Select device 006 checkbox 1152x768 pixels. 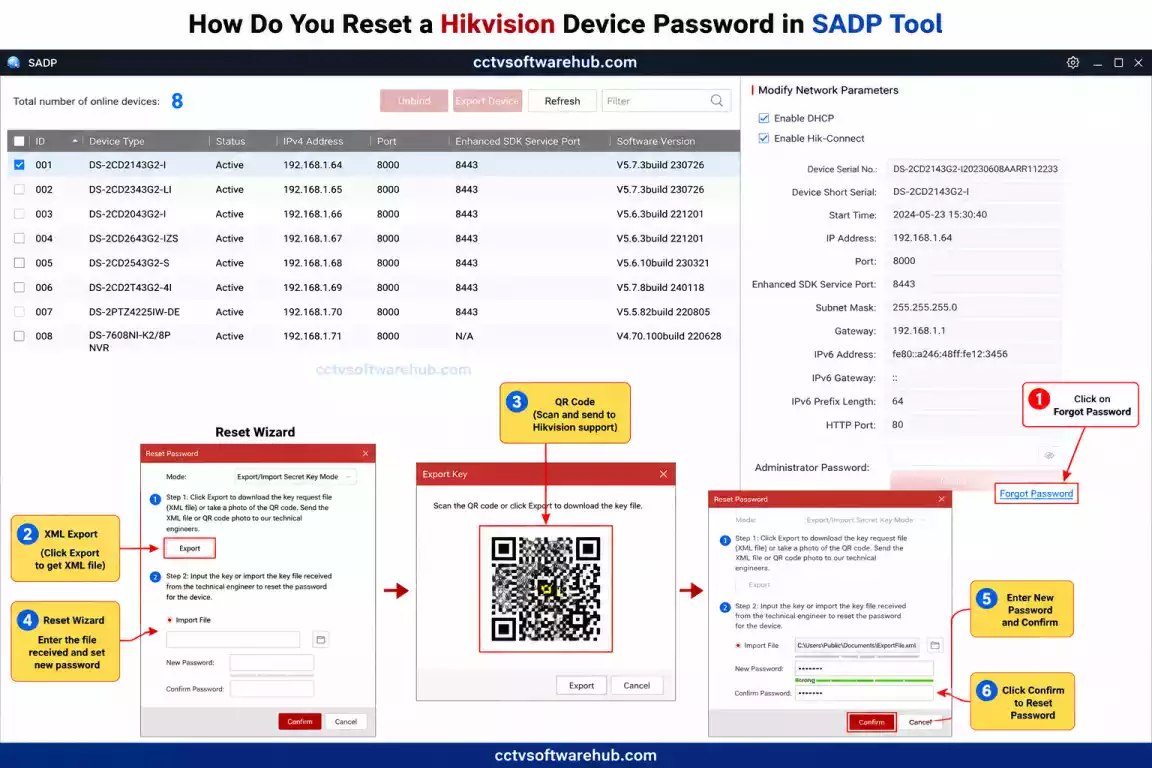(19, 287)
